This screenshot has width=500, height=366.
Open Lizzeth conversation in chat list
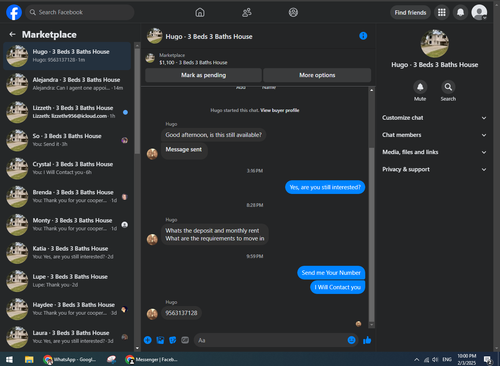(67, 112)
